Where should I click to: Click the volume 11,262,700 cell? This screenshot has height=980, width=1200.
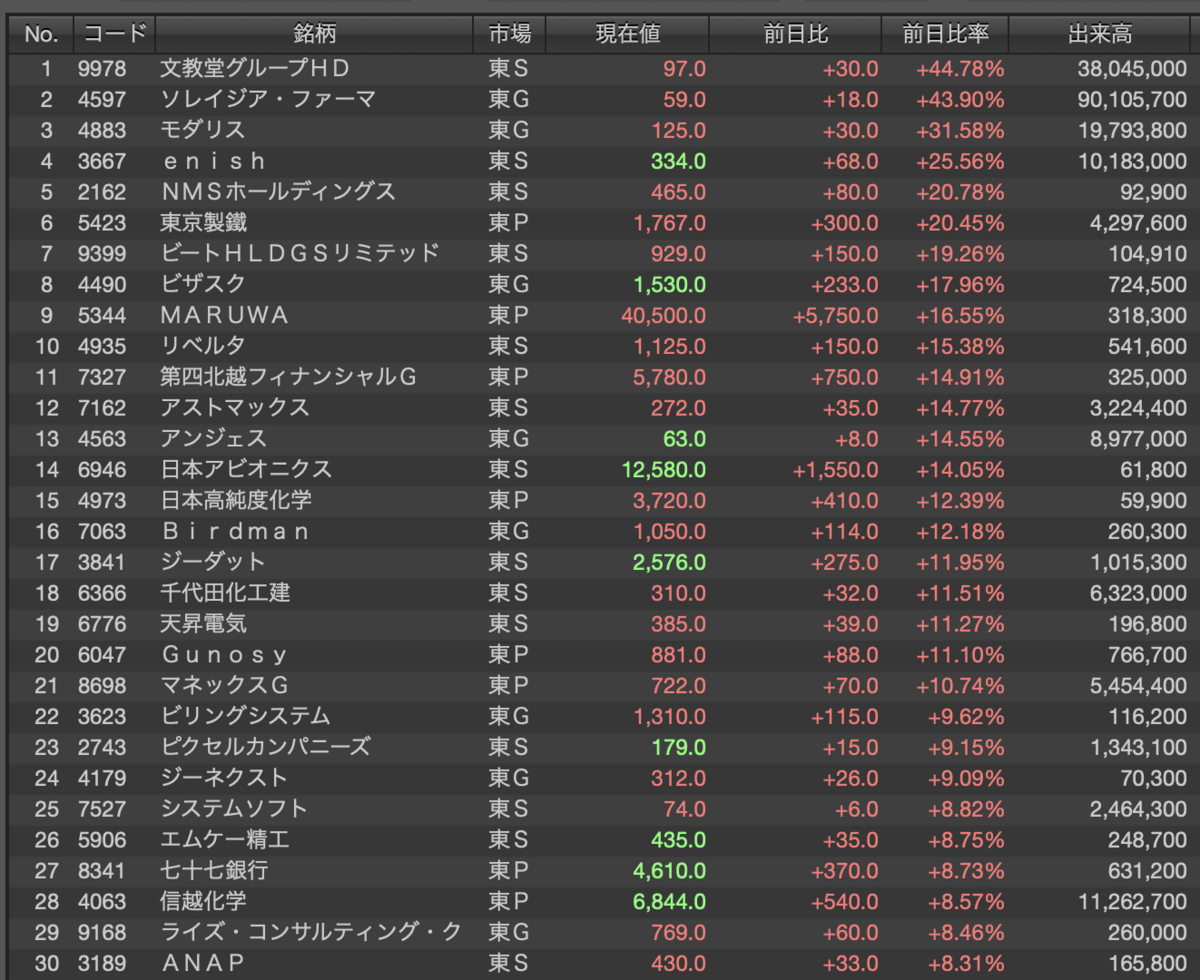(1133, 901)
